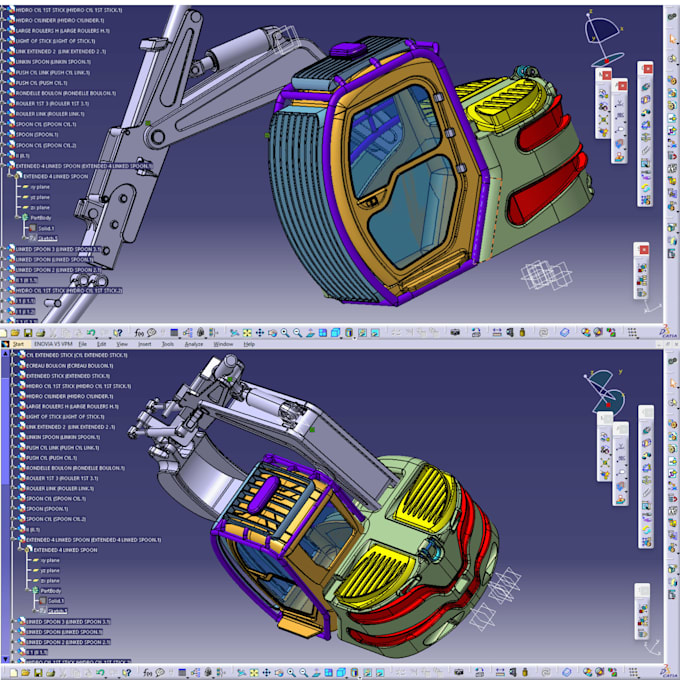
Task: Click Coincidence Constraint icon in top floating toolbar
Action: pyautogui.click(x=646, y=87)
